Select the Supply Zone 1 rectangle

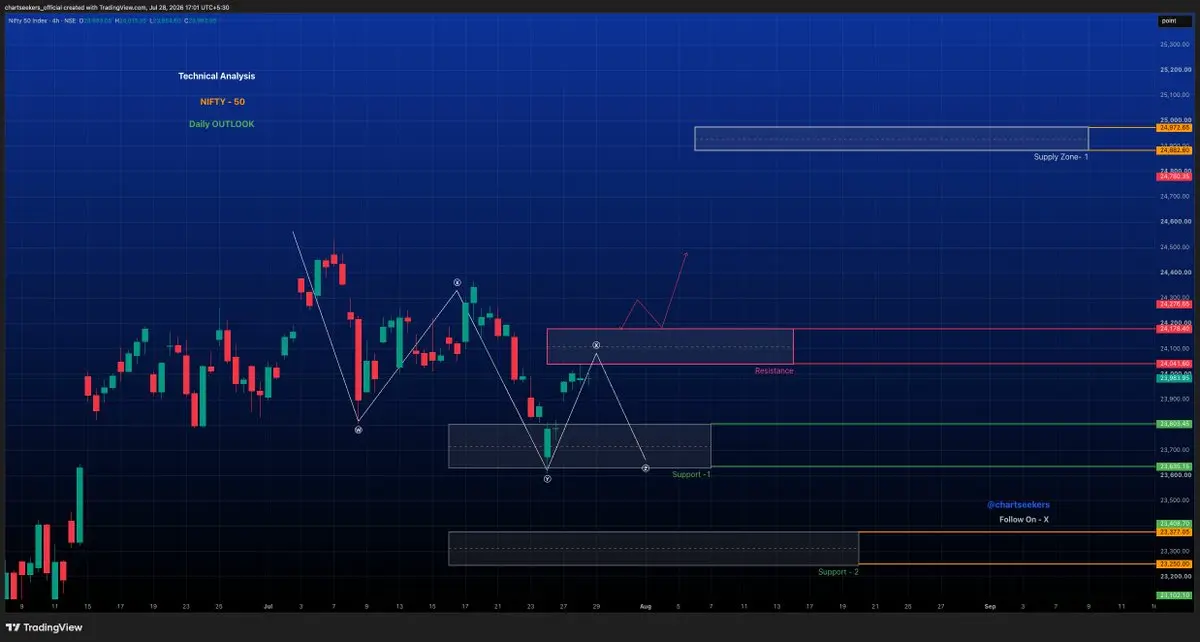pyautogui.click(x=891, y=139)
